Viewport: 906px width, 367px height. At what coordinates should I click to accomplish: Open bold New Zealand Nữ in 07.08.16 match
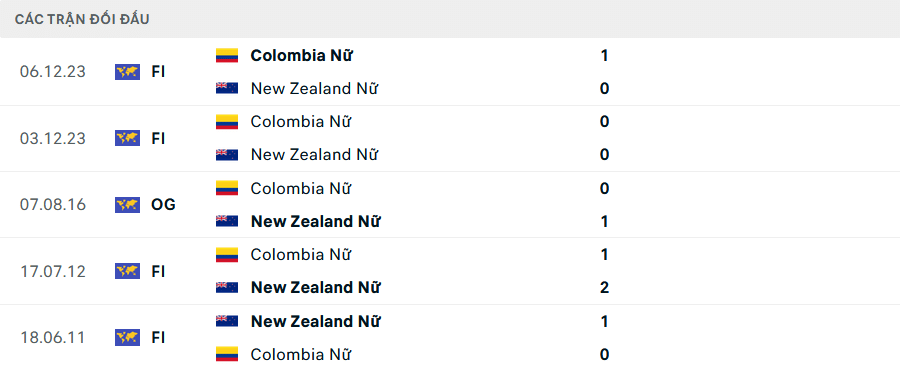point(315,222)
